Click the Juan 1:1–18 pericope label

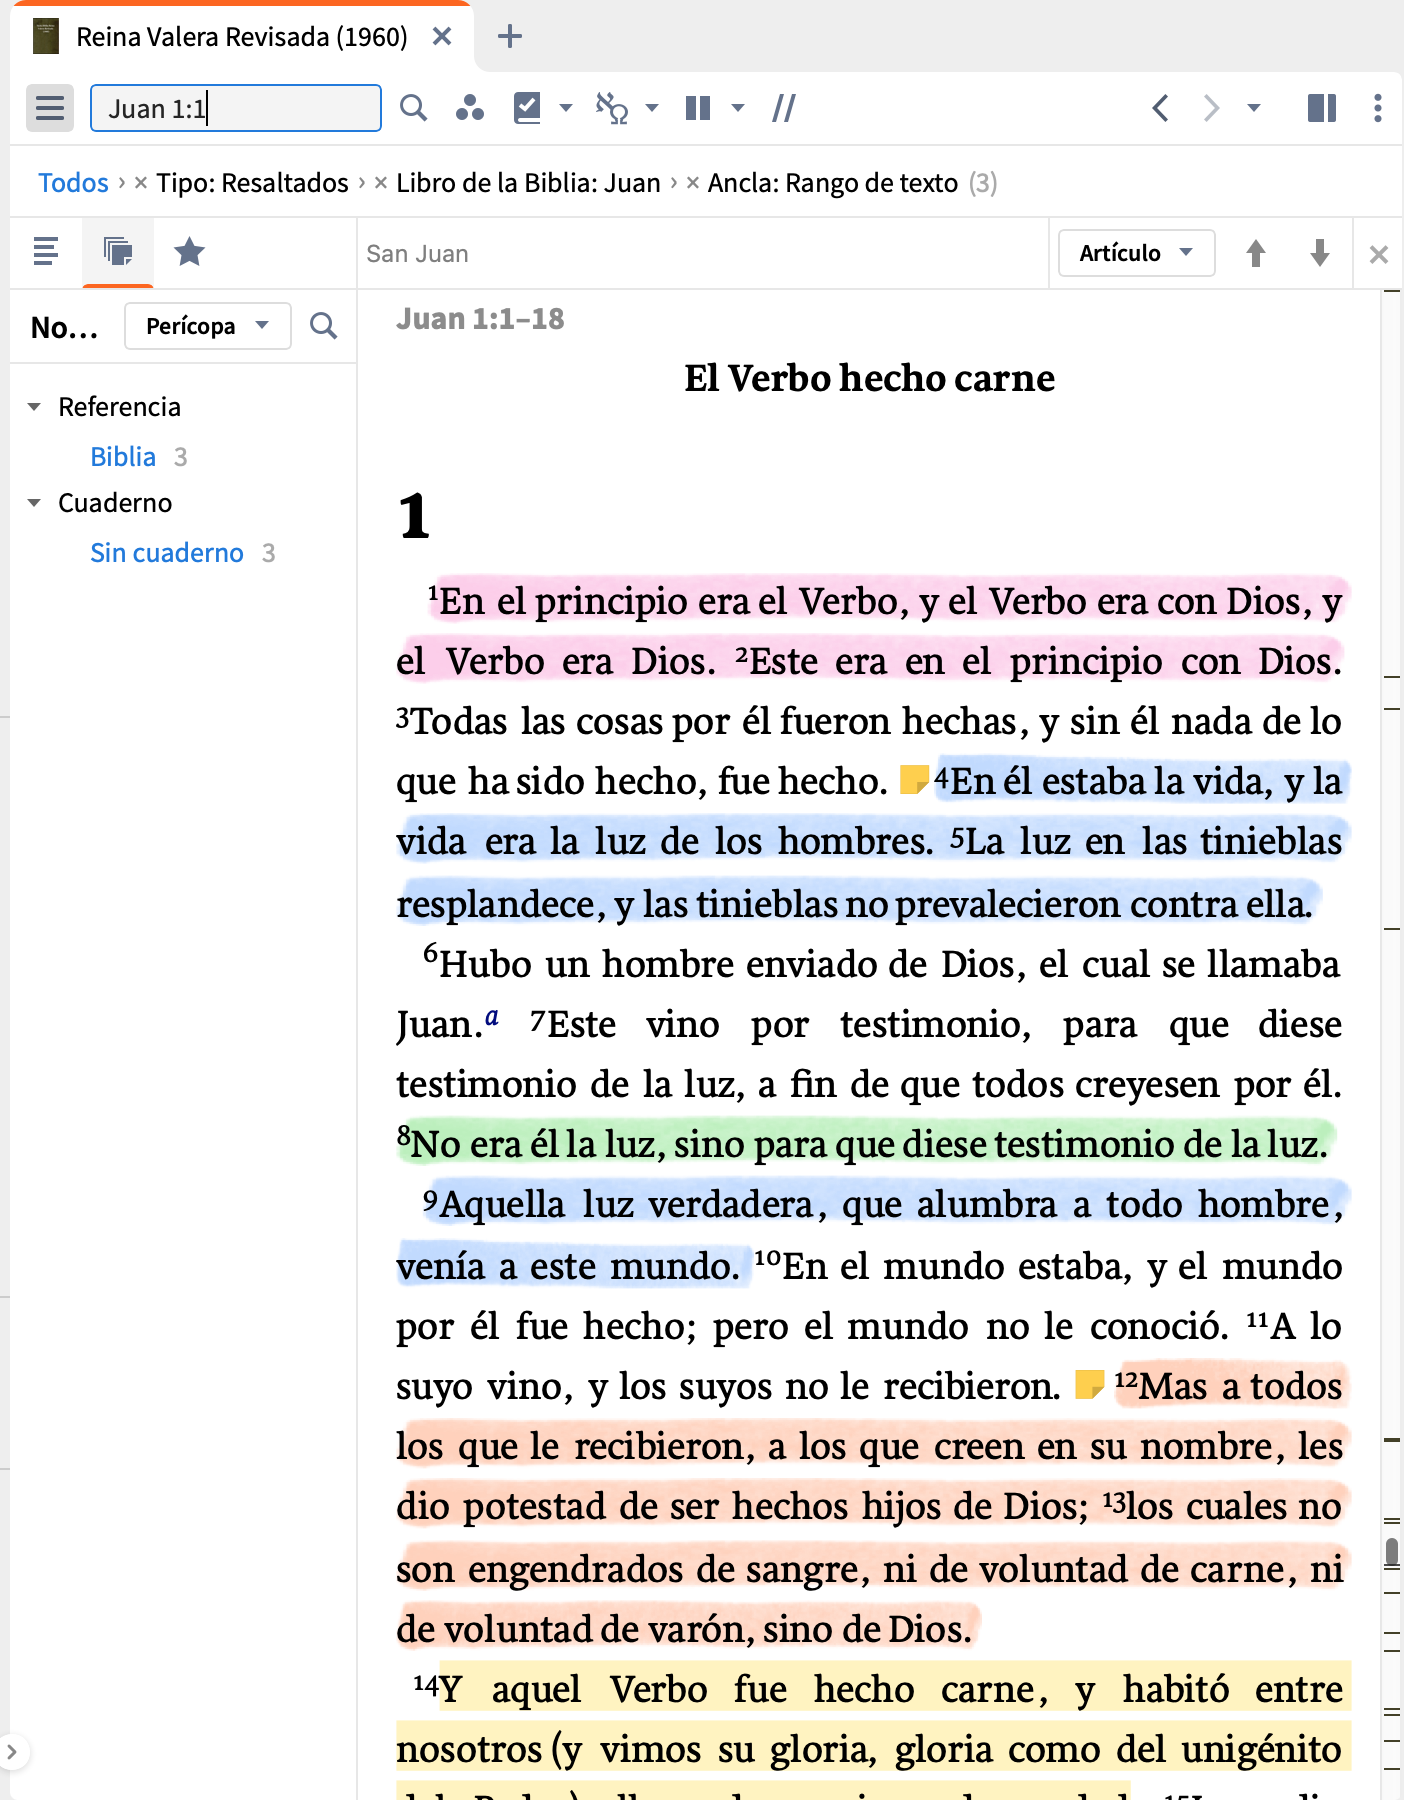[480, 319]
